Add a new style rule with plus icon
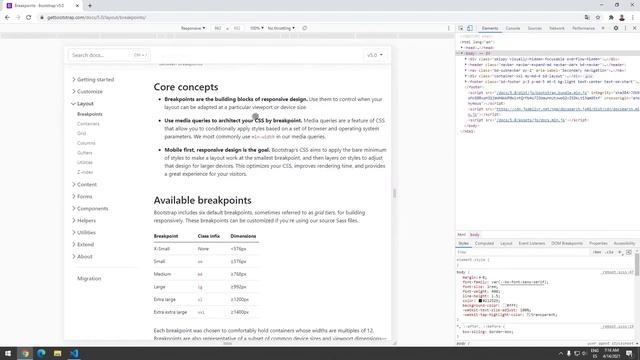The image size is (640, 360). 620,252
